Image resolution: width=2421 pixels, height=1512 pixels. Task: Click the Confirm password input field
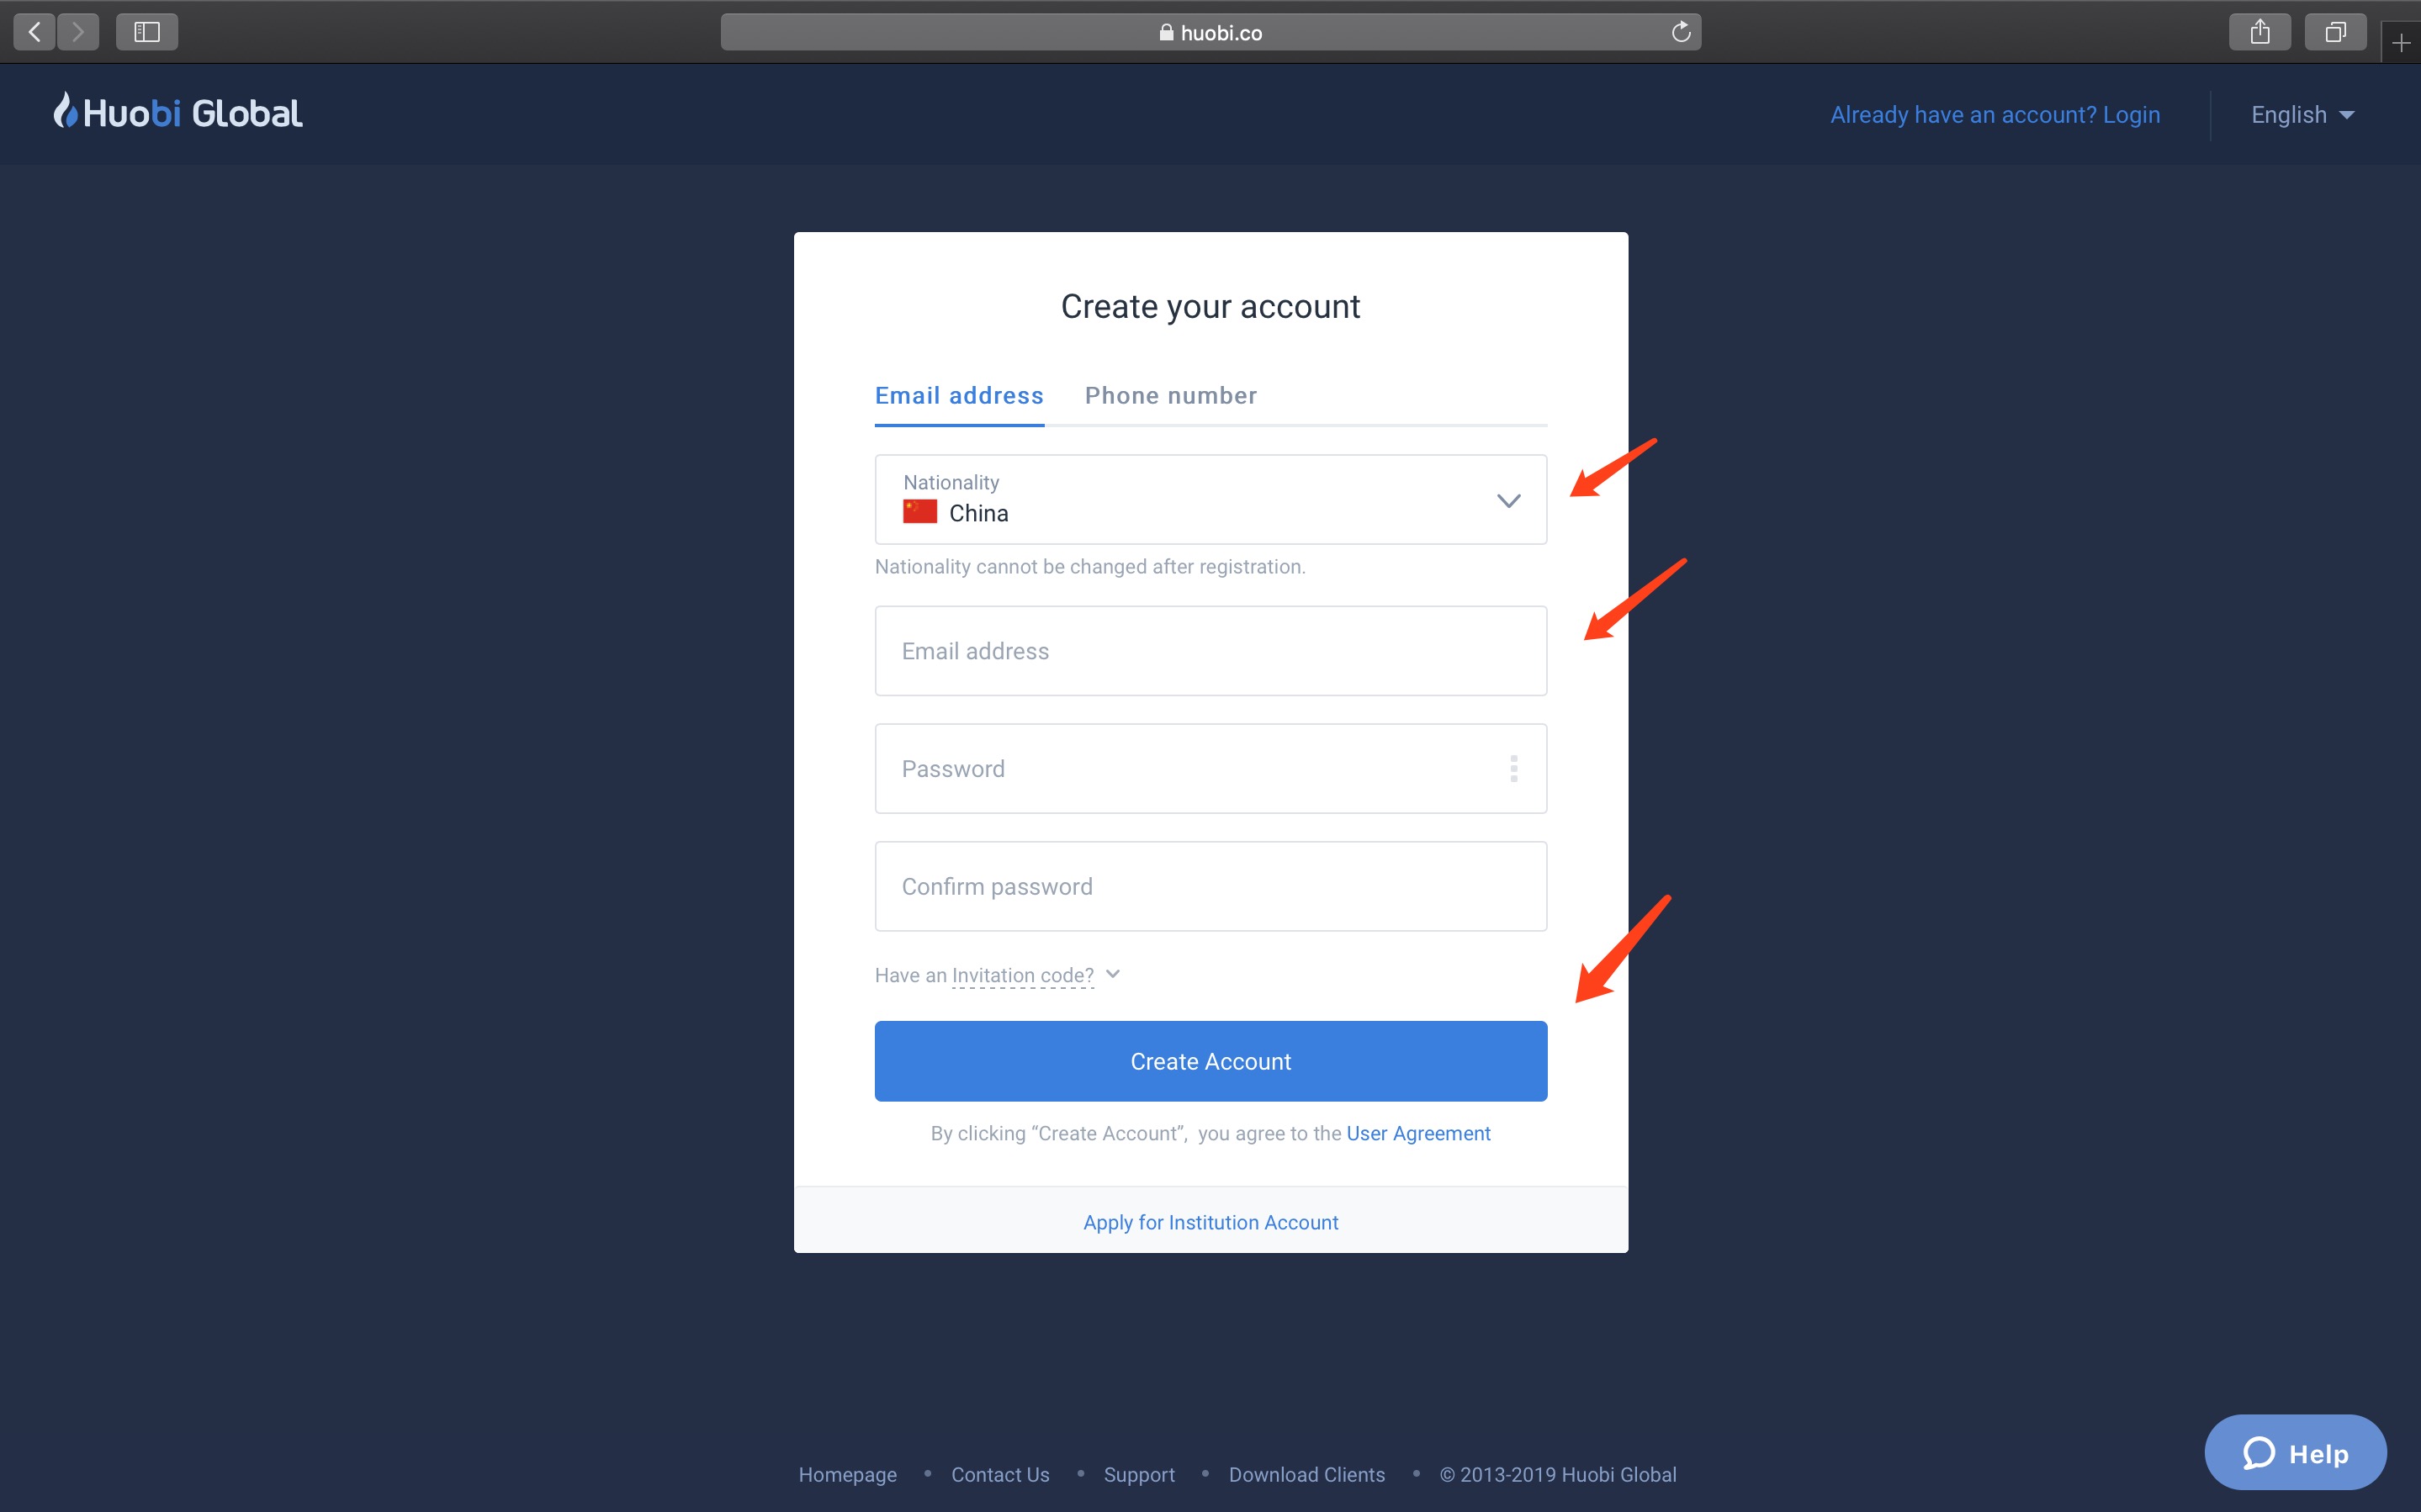[1210, 886]
